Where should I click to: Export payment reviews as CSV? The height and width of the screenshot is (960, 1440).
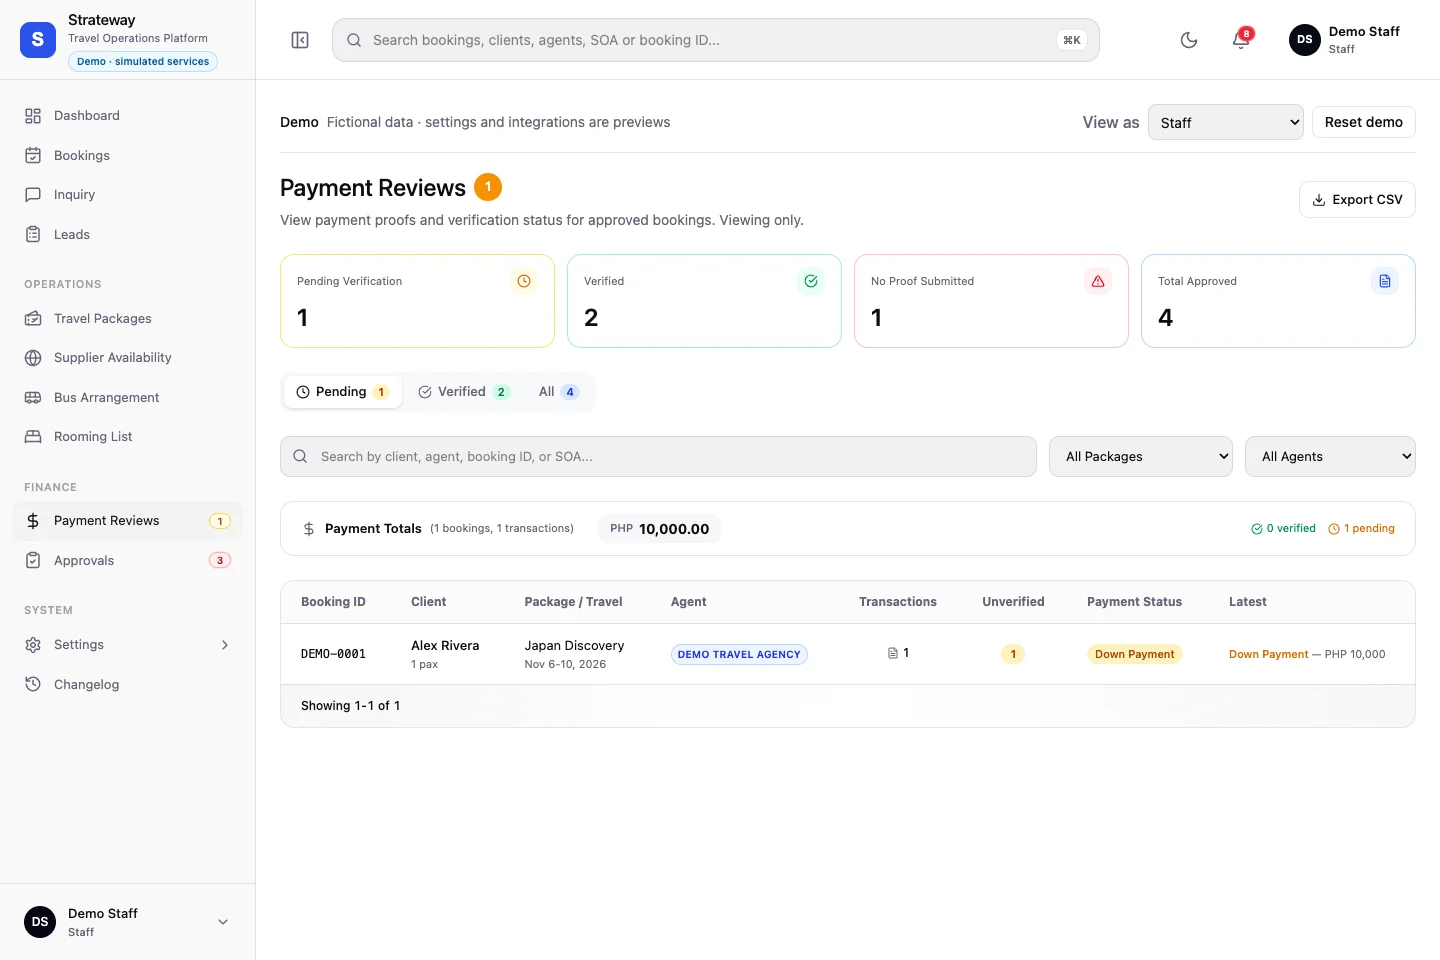click(x=1357, y=199)
